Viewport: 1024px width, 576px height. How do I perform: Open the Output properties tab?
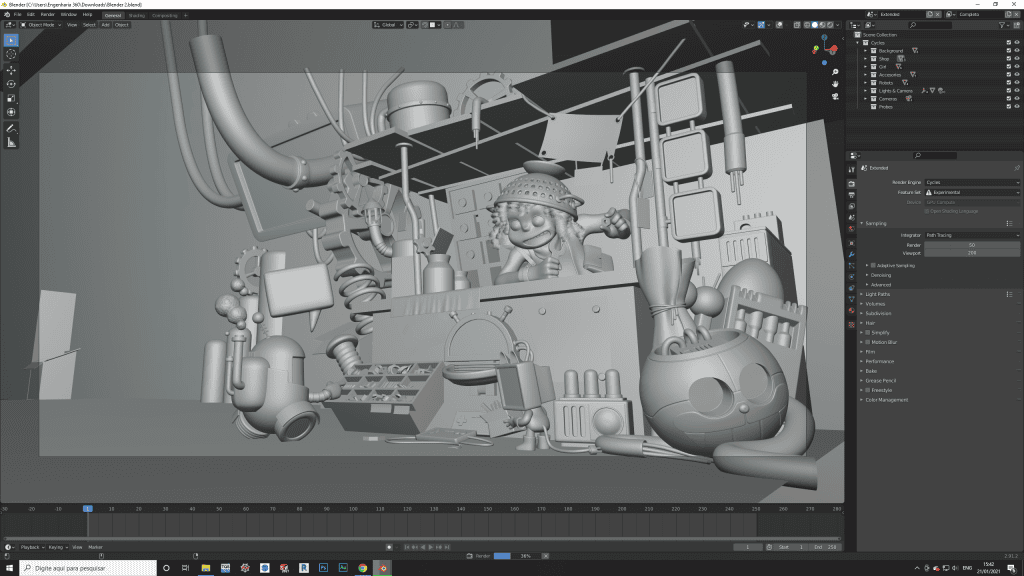point(852,195)
